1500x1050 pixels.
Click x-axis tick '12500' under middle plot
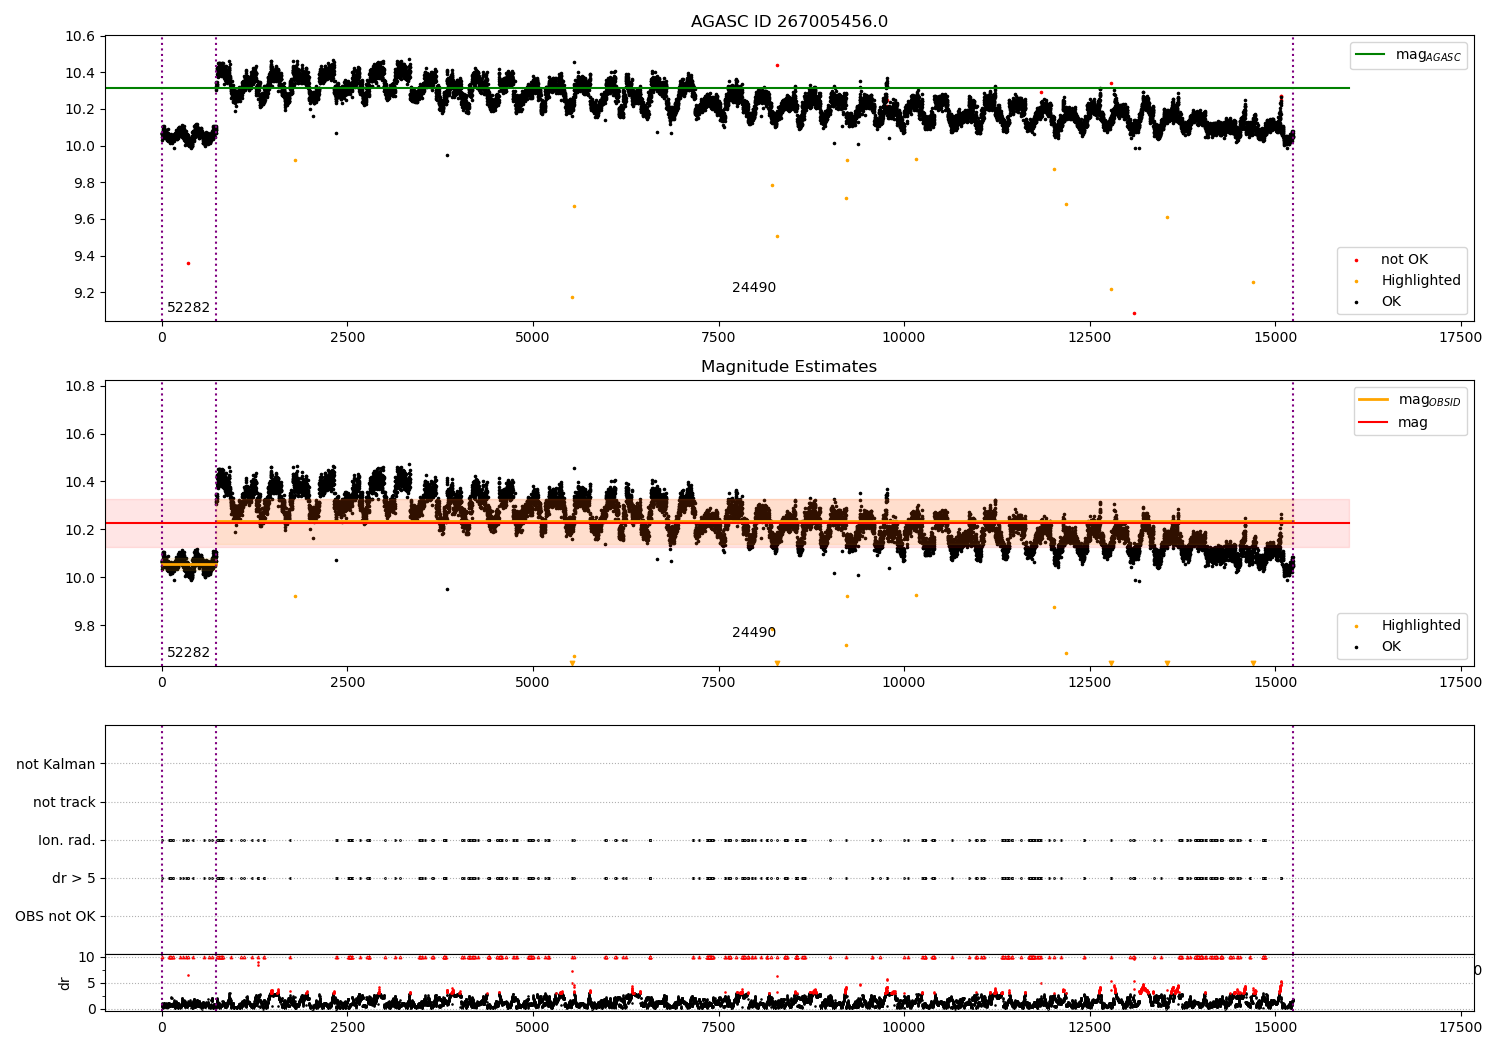point(1089,683)
